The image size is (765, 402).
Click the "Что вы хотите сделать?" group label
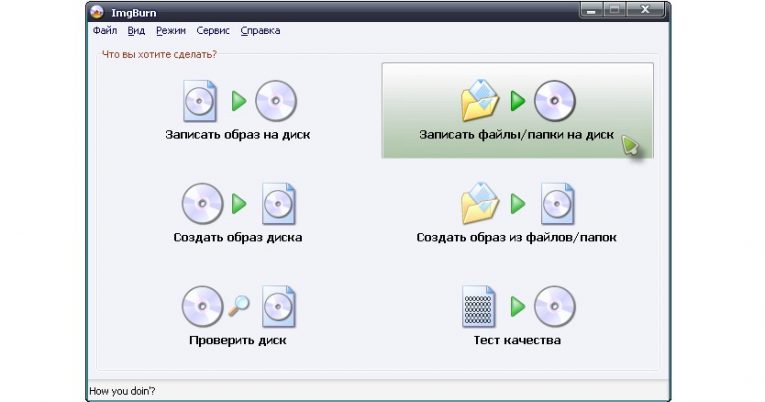(159, 54)
